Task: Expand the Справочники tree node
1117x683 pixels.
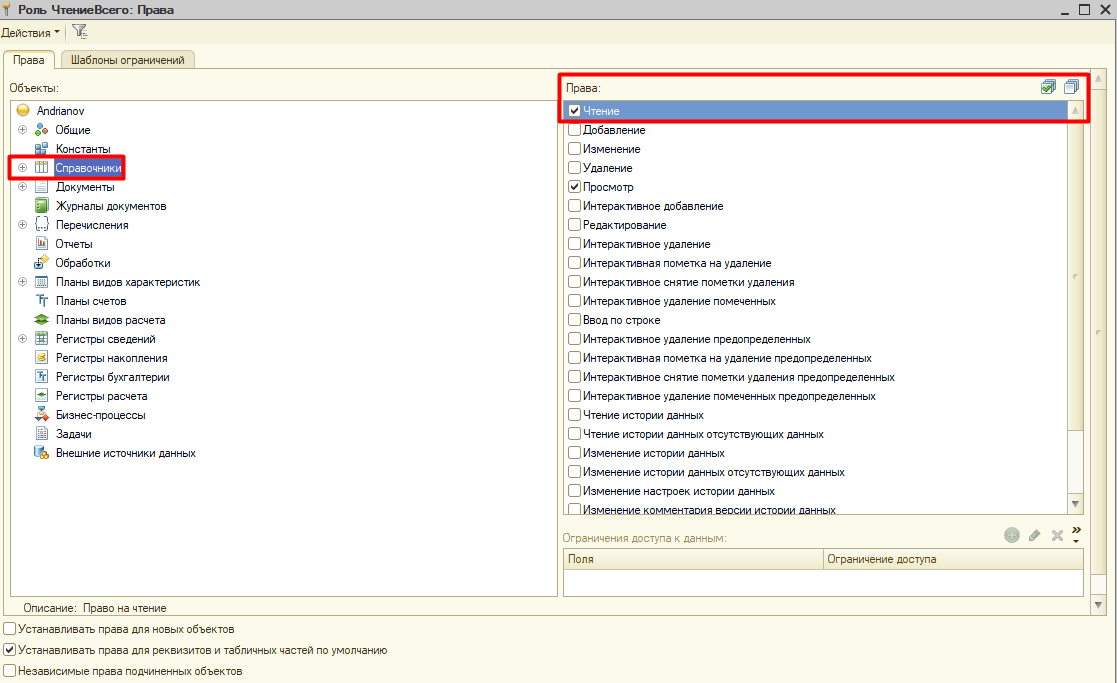Action: 22,168
